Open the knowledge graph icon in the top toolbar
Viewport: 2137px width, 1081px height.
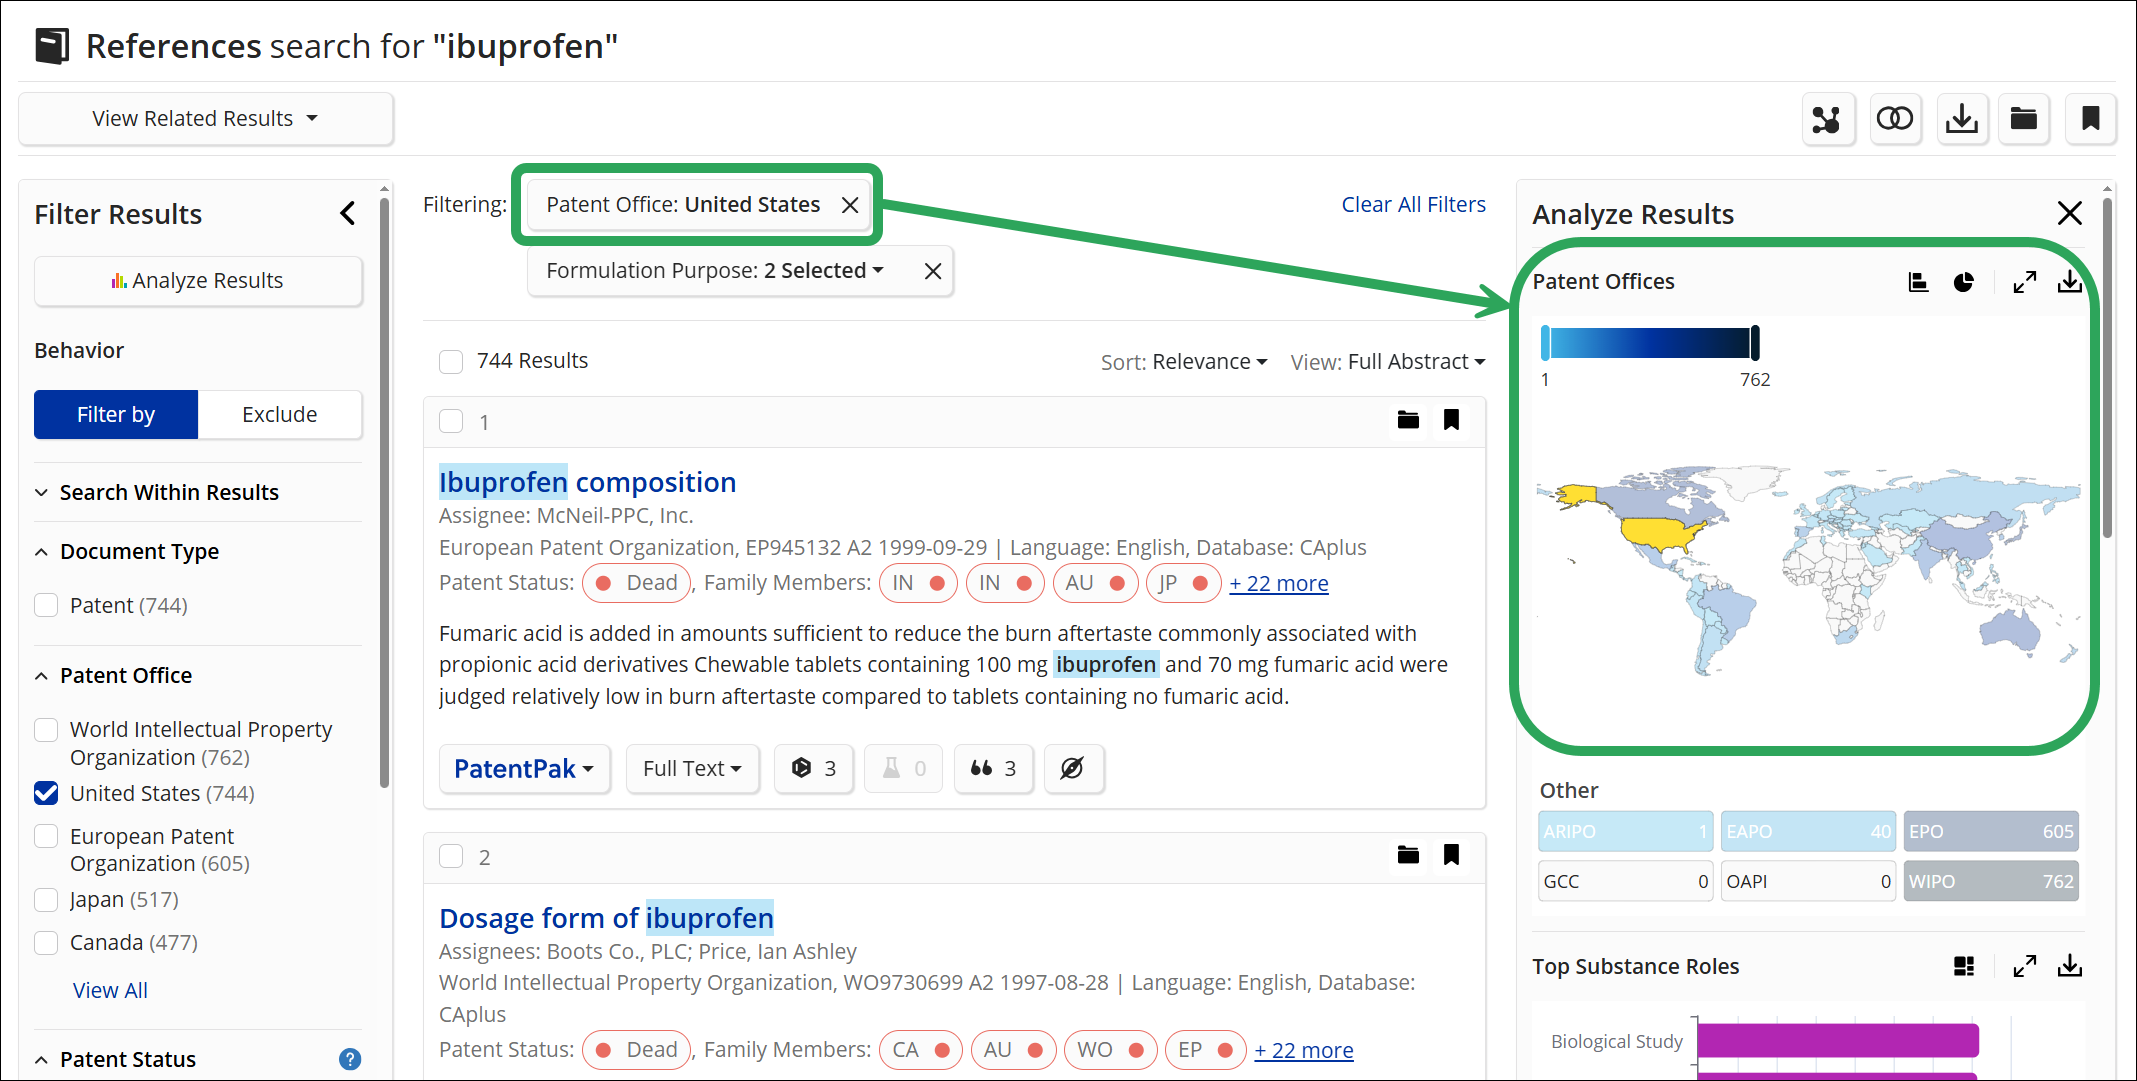pos(1827,119)
